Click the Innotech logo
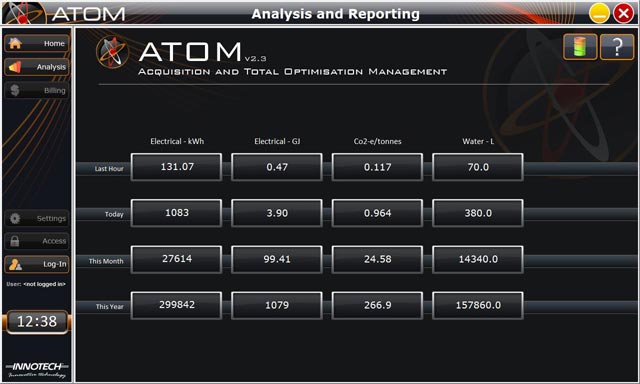 37,370
